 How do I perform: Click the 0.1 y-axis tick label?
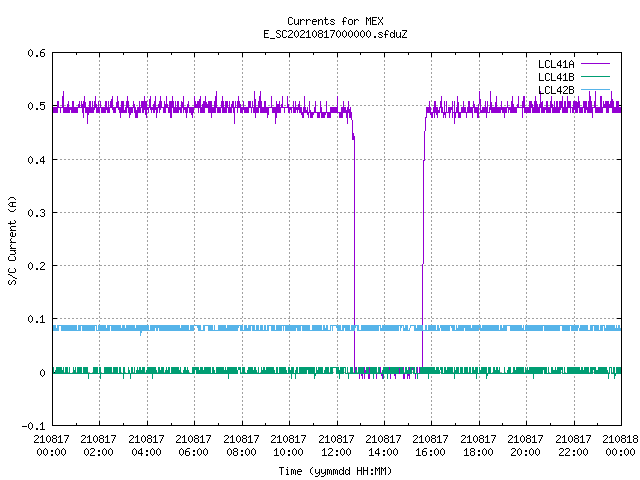pyautogui.click(x=36, y=319)
